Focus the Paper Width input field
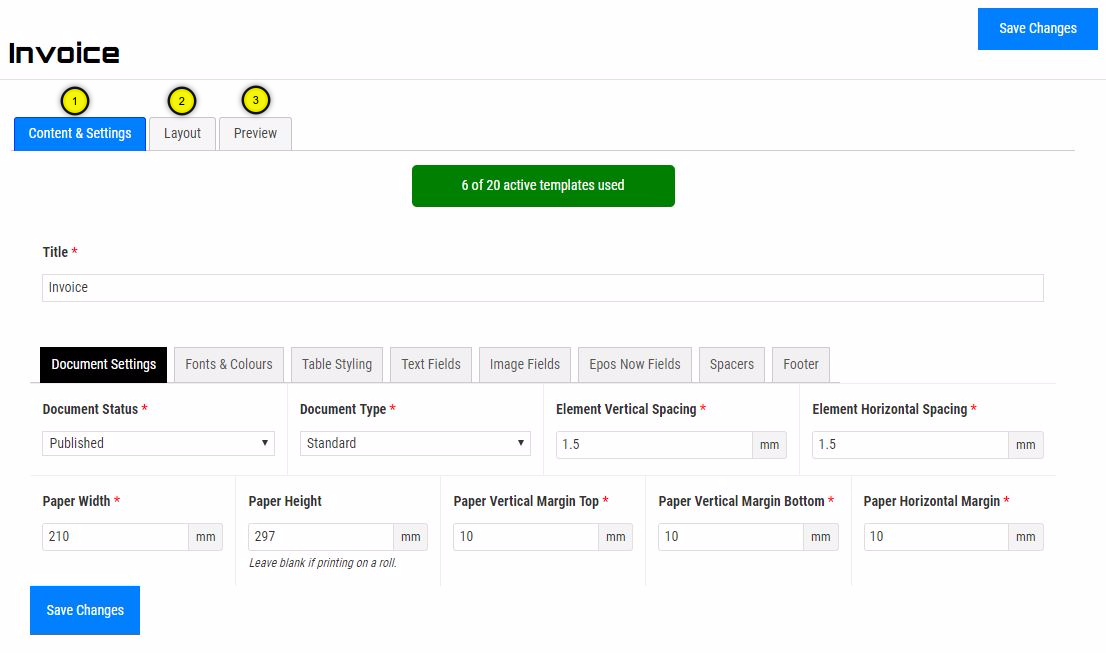 [116, 537]
